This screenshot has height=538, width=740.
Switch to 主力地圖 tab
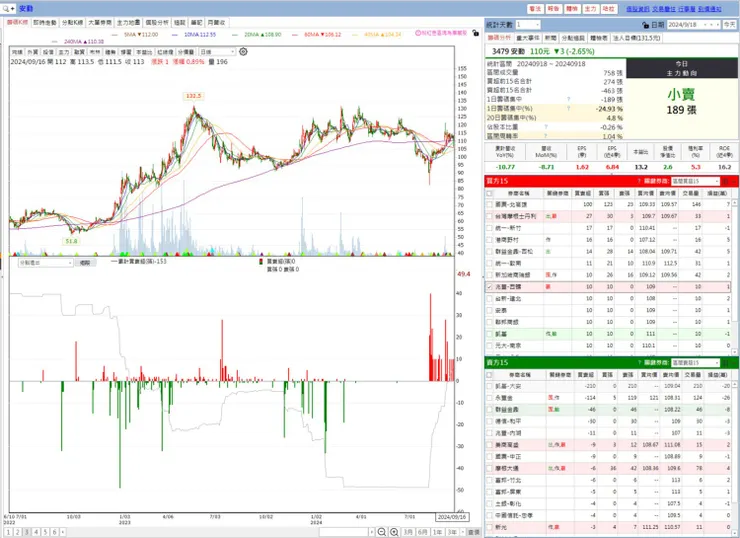(x=128, y=23)
